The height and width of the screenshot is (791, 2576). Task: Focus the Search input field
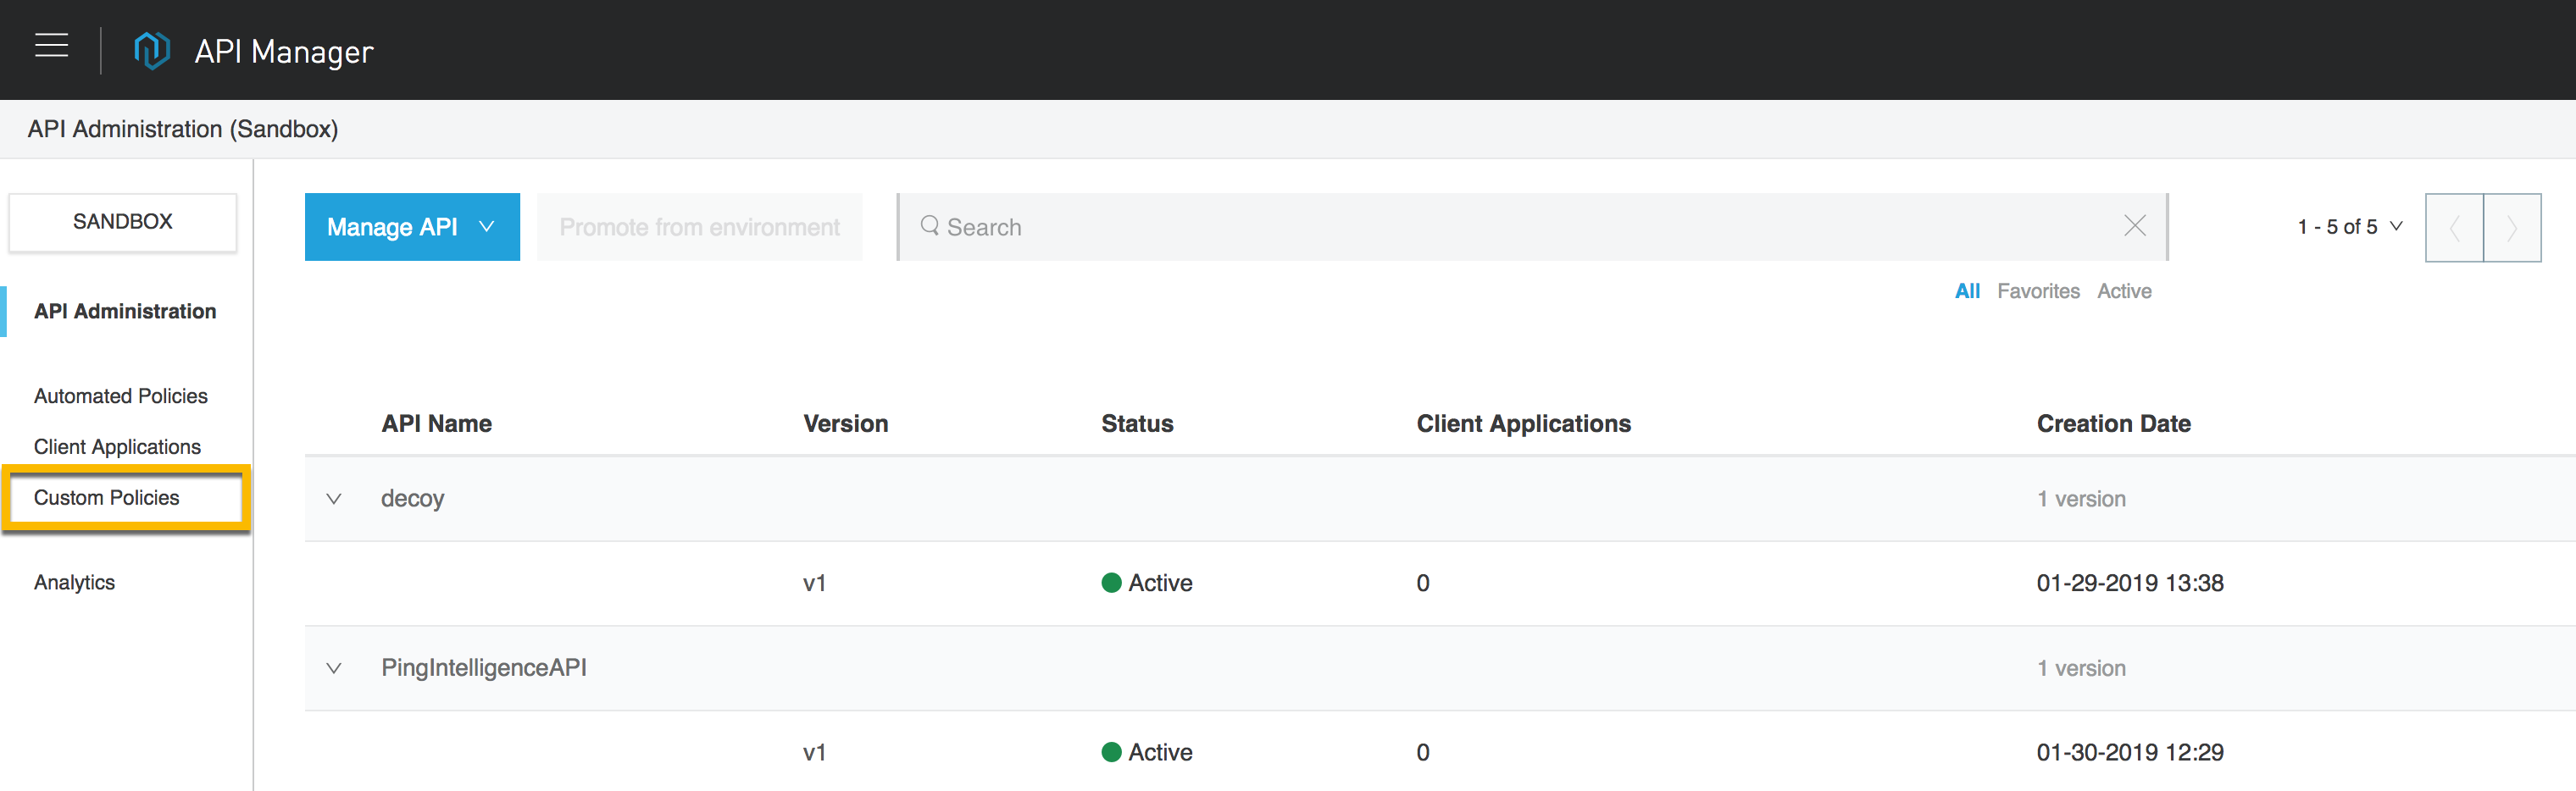tap(1500, 227)
